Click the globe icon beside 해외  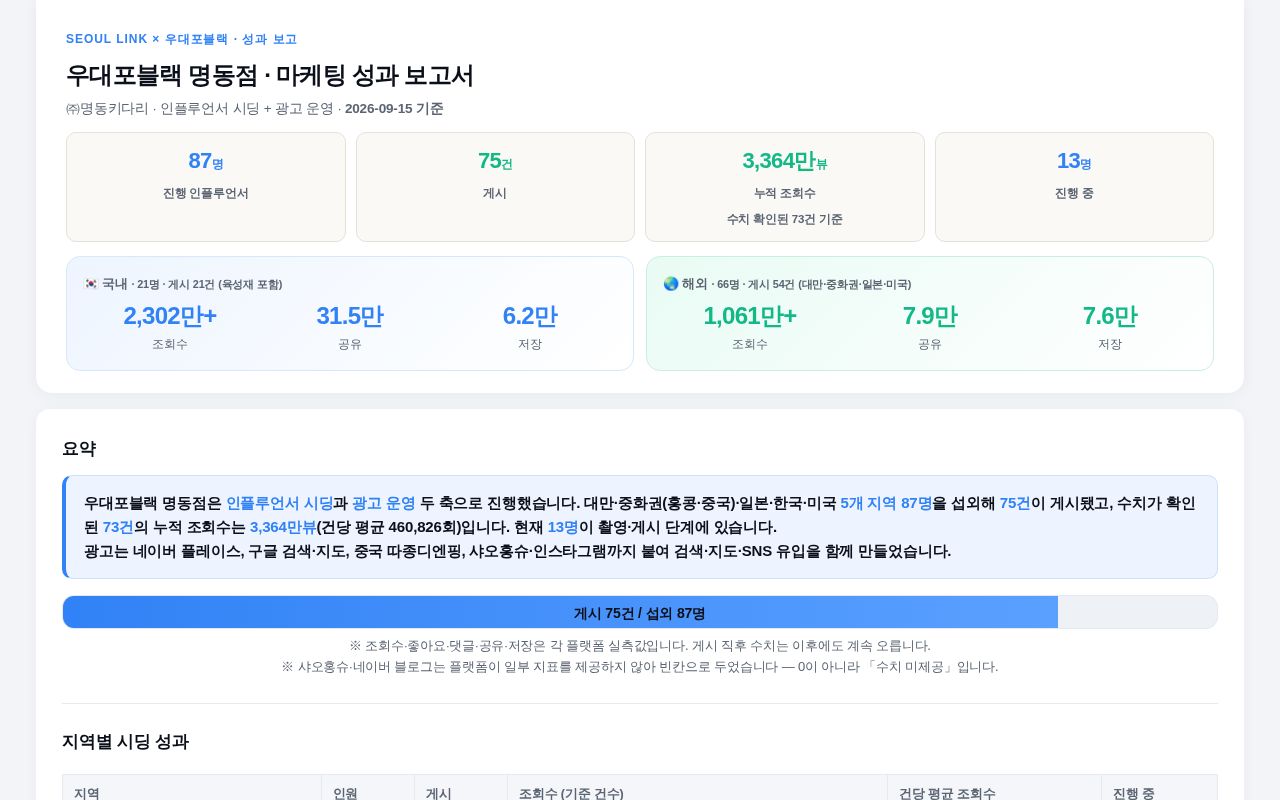671,284
